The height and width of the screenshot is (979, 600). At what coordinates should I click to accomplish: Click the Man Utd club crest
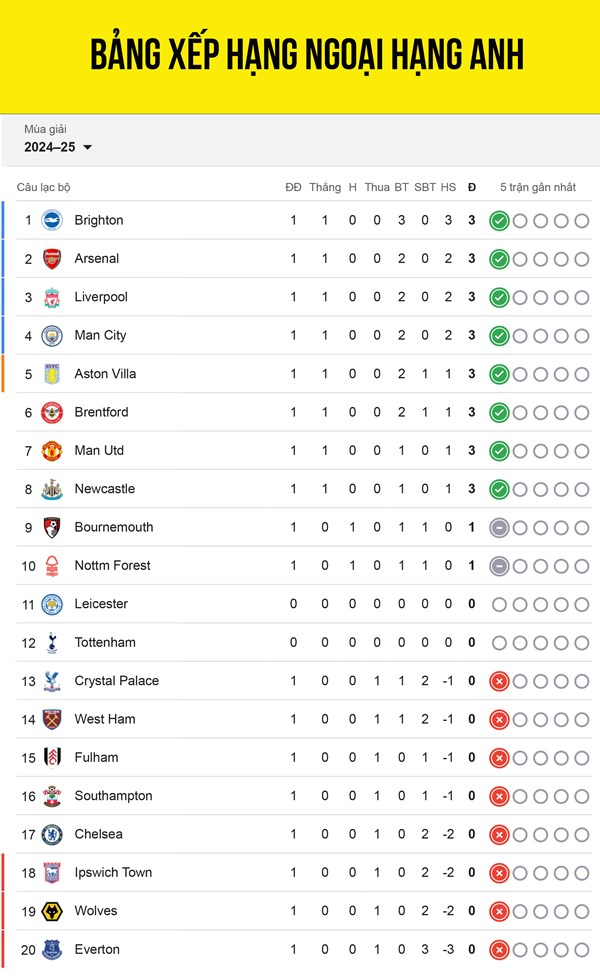[52, 451]
